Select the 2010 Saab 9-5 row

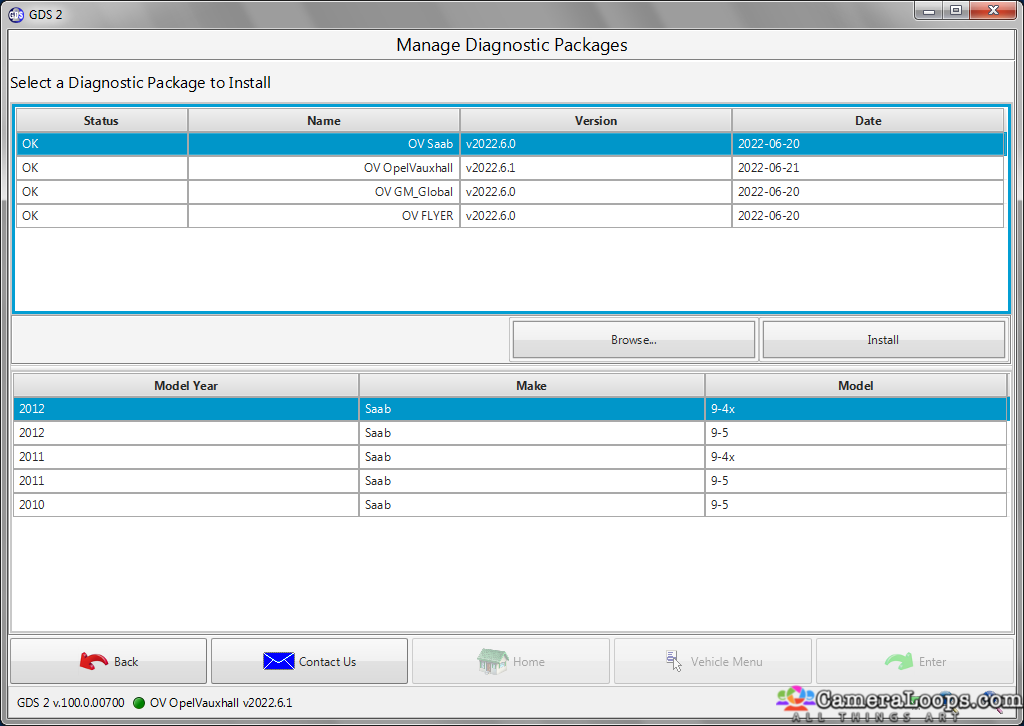pyautogui.click(x=510, y=505)
